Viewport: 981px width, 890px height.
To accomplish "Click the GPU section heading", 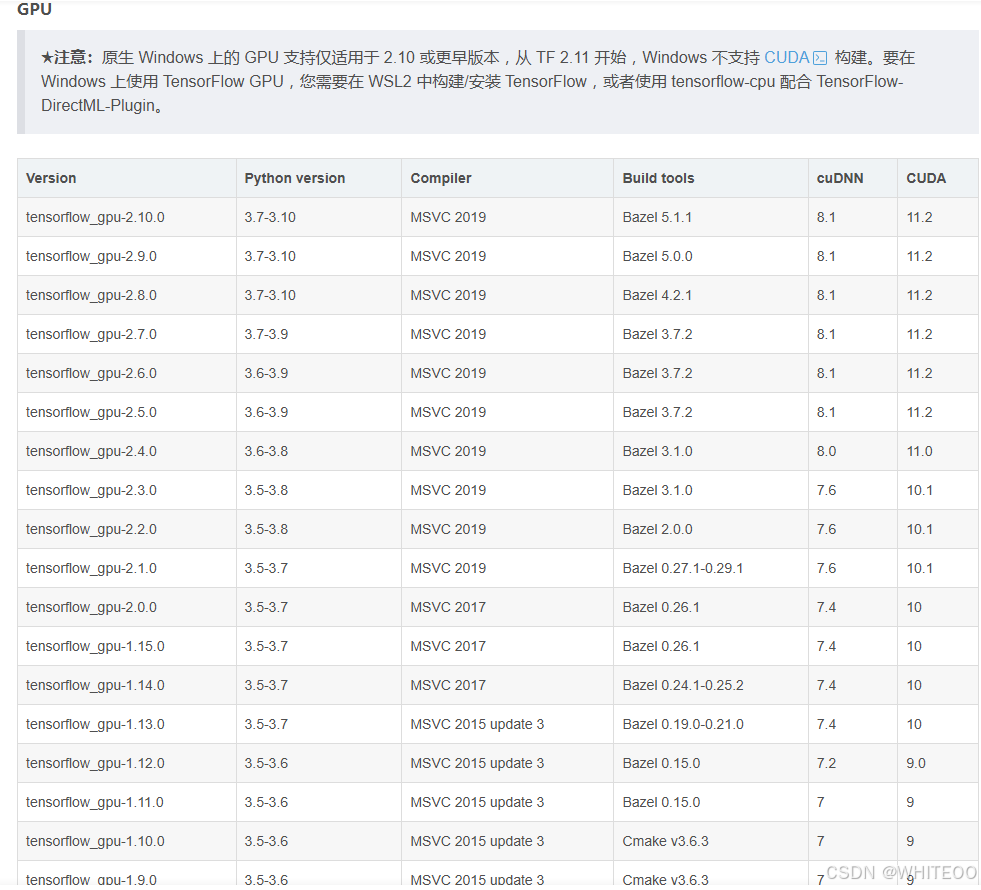I will 34,9.
